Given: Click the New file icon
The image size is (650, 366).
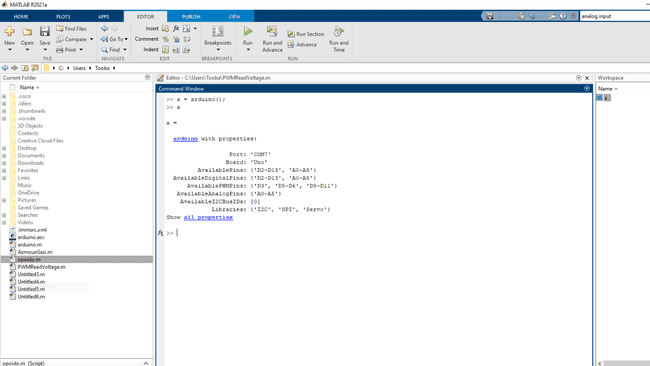Looking at the screenshot, I should 9,32.
